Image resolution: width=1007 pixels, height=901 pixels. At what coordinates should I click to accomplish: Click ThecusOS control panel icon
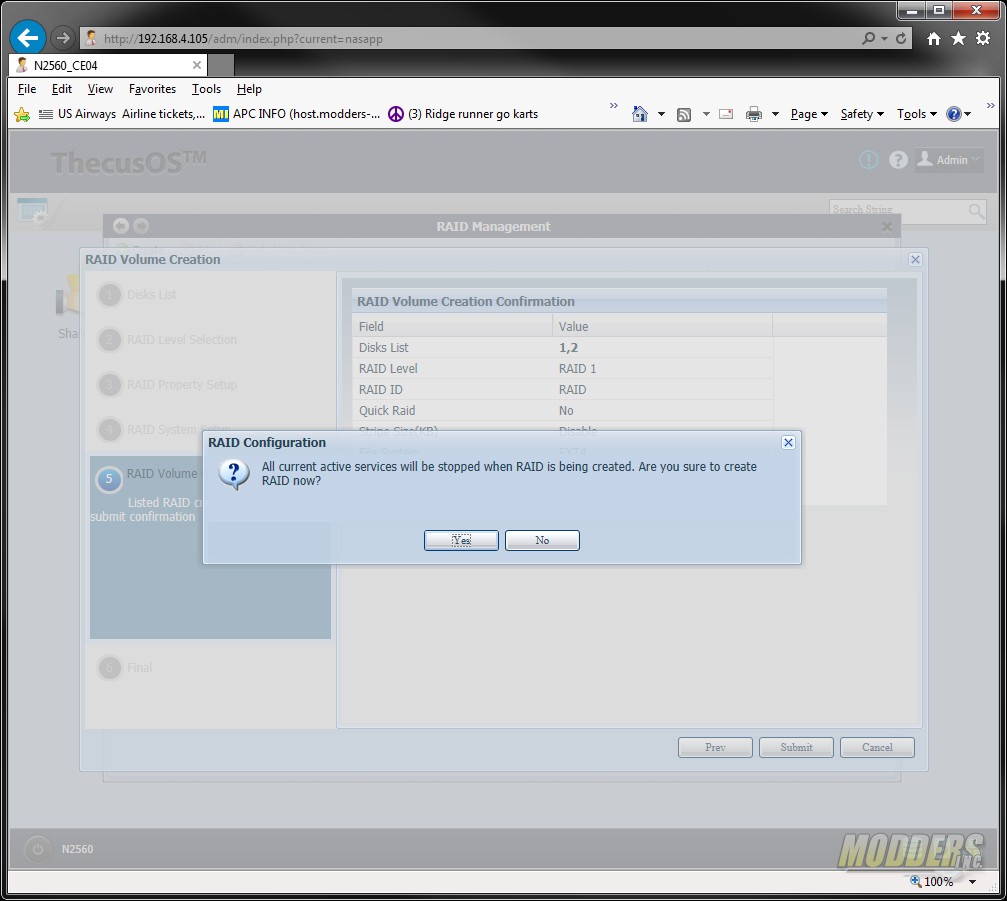[x=32, y=210]
